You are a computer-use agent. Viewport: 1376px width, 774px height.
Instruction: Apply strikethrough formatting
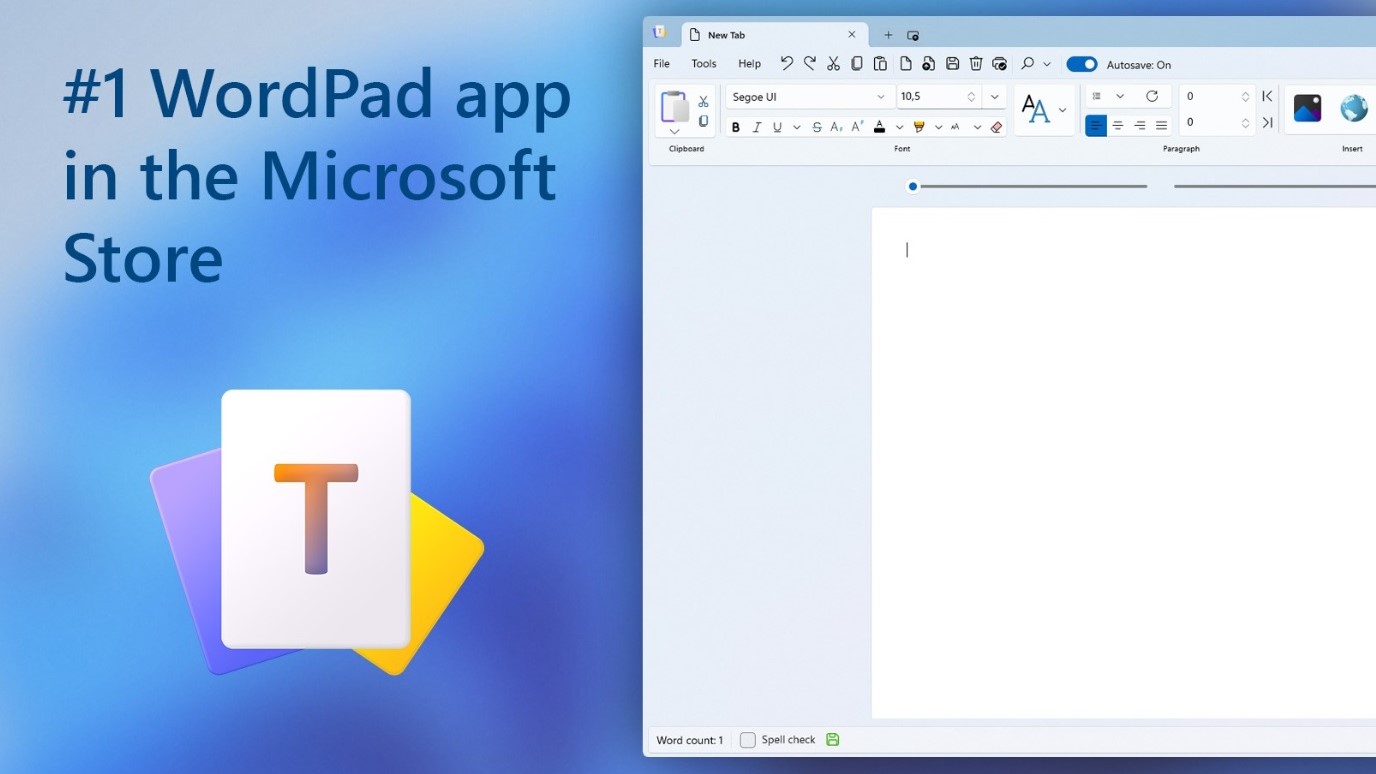[x=817, y=127]
